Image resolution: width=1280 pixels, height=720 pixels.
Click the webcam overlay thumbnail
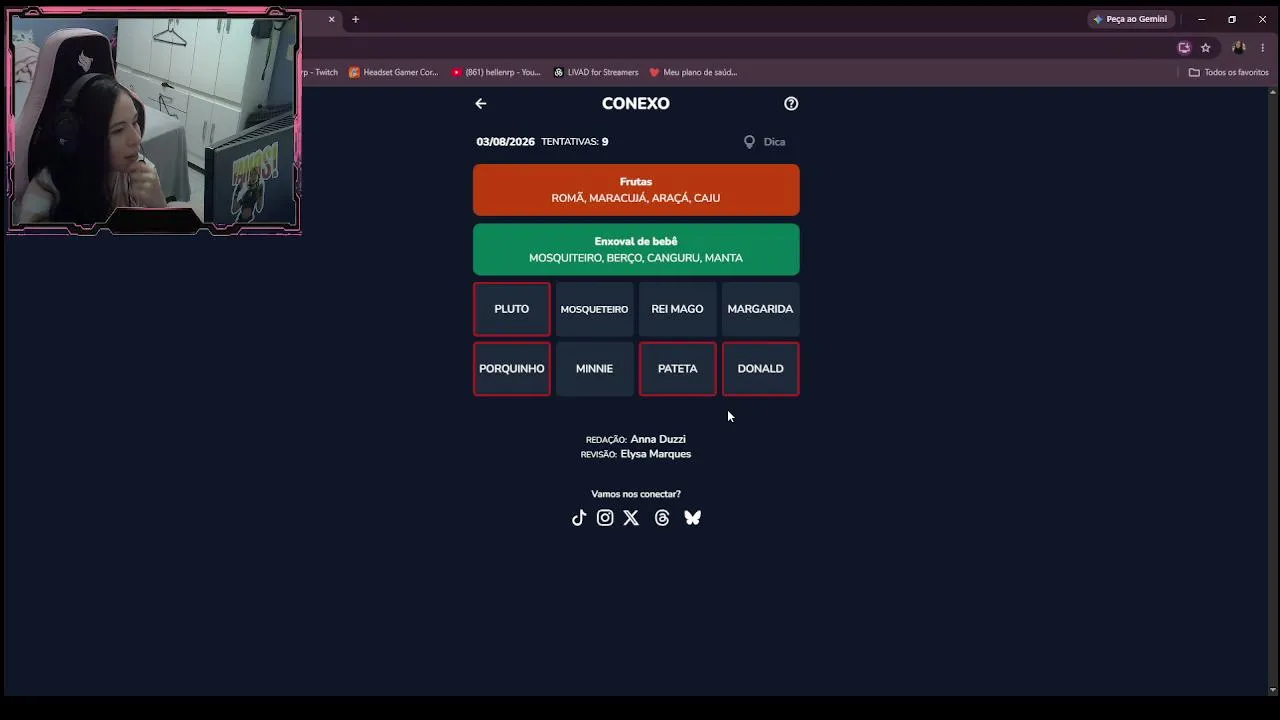tap(154, 122)
